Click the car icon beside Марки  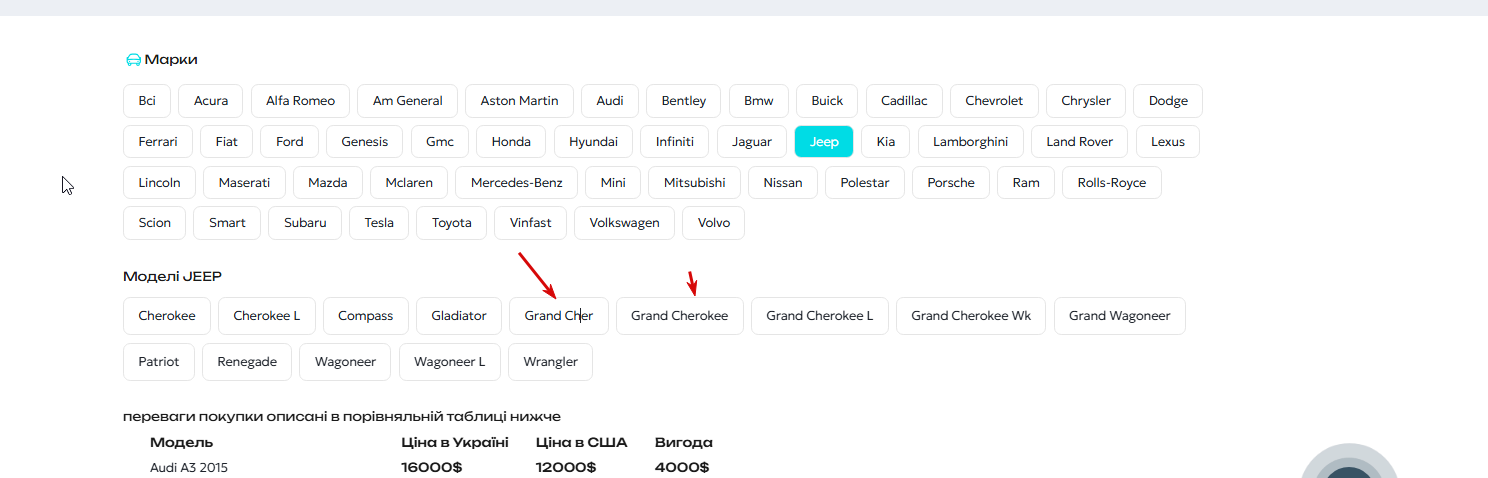coord(133,60)
